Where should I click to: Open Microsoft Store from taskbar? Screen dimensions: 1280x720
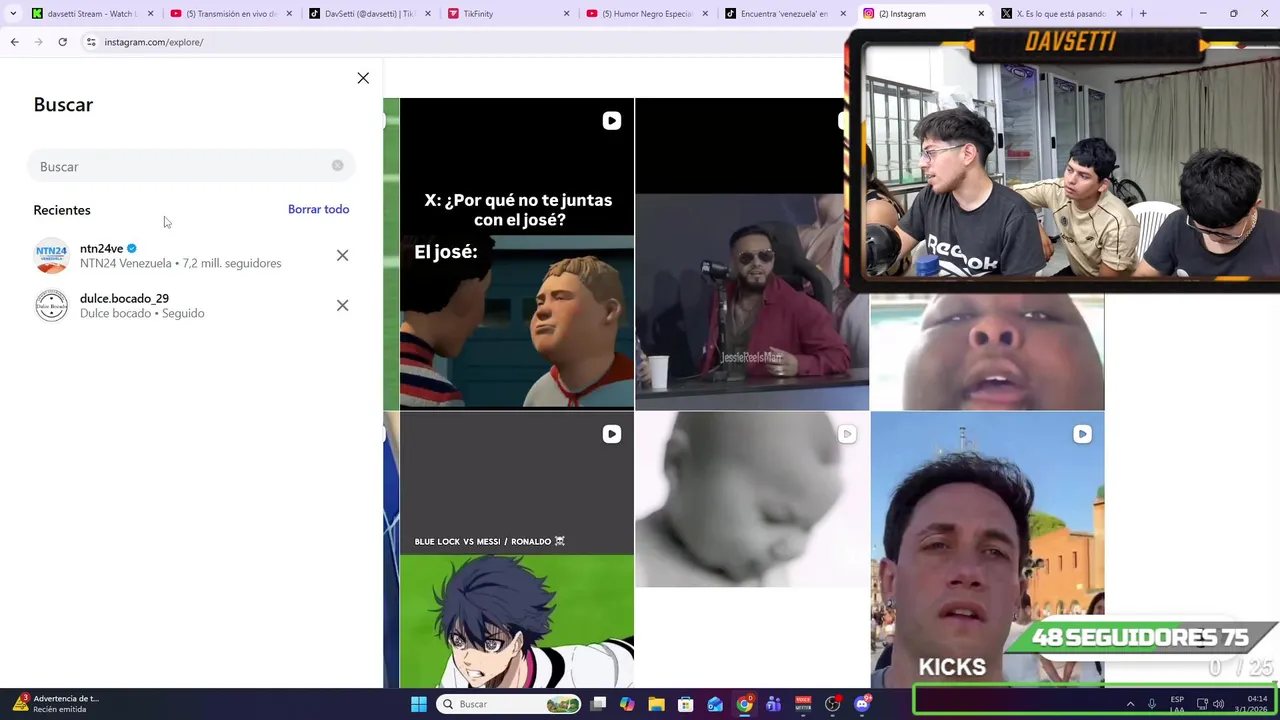click(x=686, y=704)
